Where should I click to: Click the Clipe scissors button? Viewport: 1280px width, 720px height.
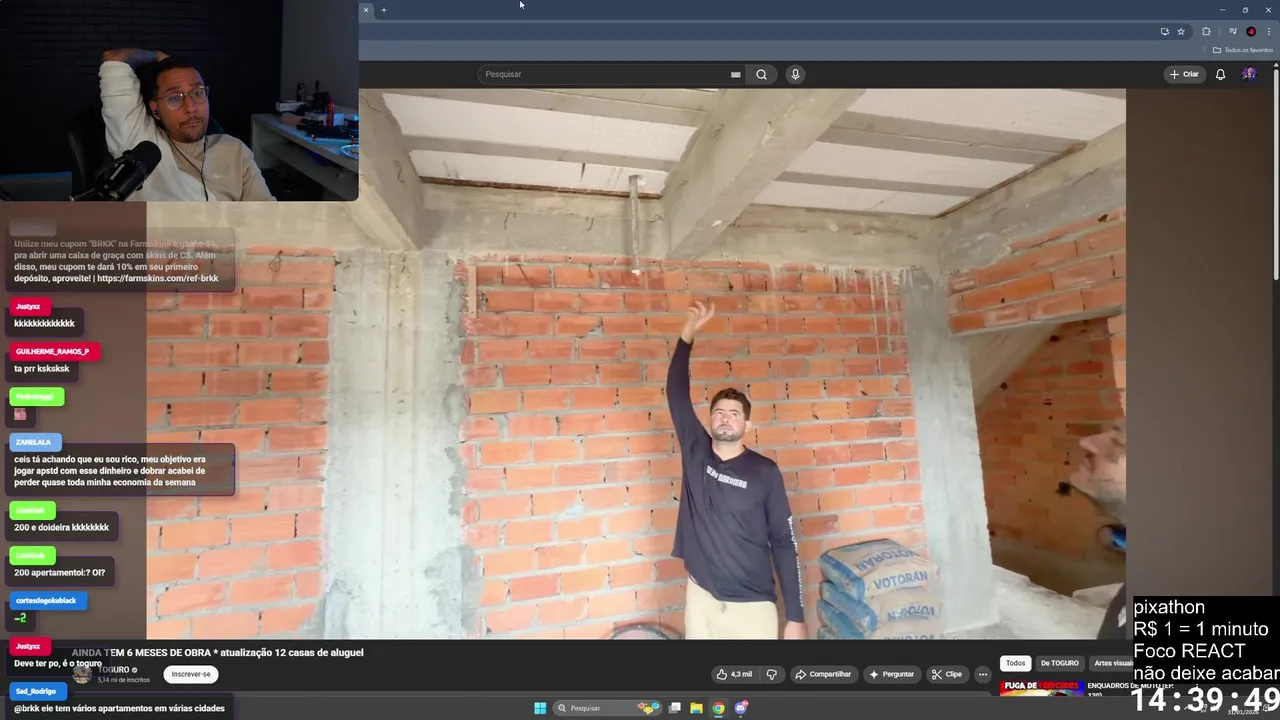tap(946, 674)
